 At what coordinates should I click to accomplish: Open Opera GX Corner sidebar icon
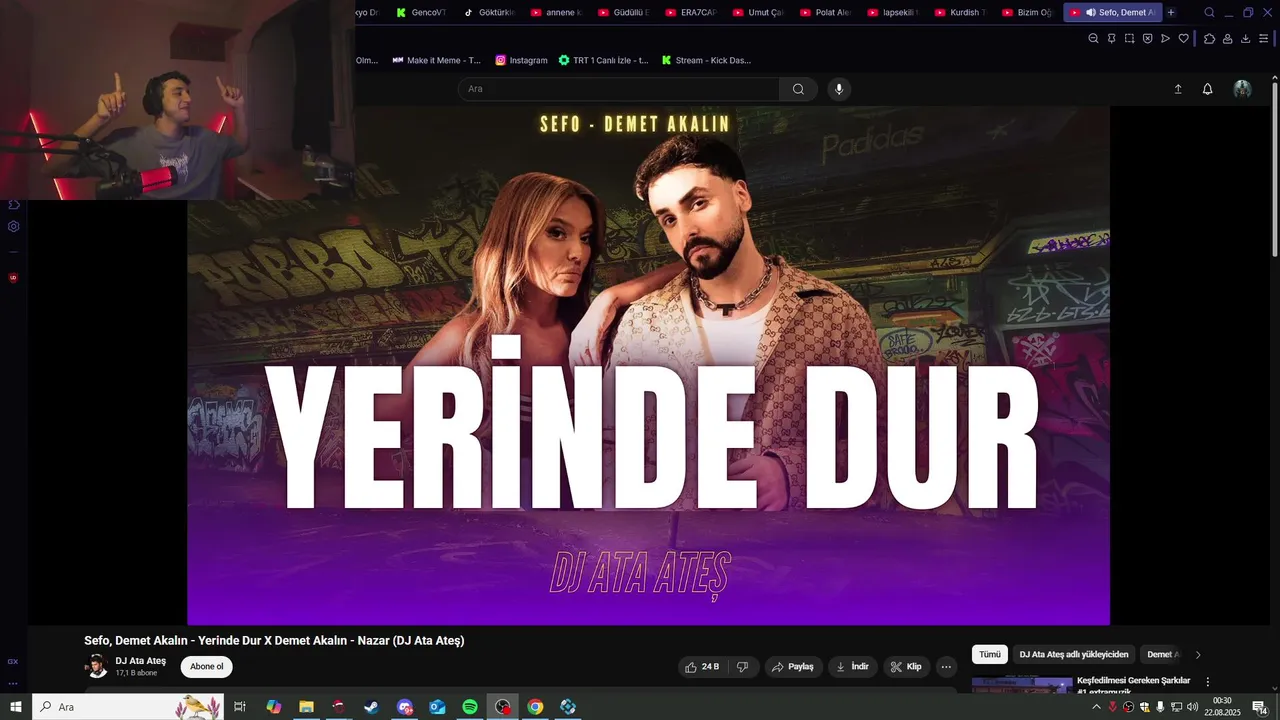tap(13, 661)
